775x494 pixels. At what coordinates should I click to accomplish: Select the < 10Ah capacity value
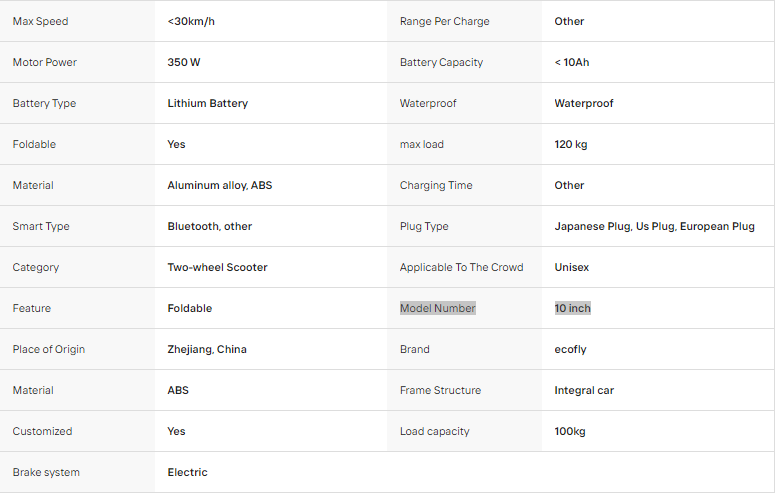pyautogui.click(x=572, y=62)
